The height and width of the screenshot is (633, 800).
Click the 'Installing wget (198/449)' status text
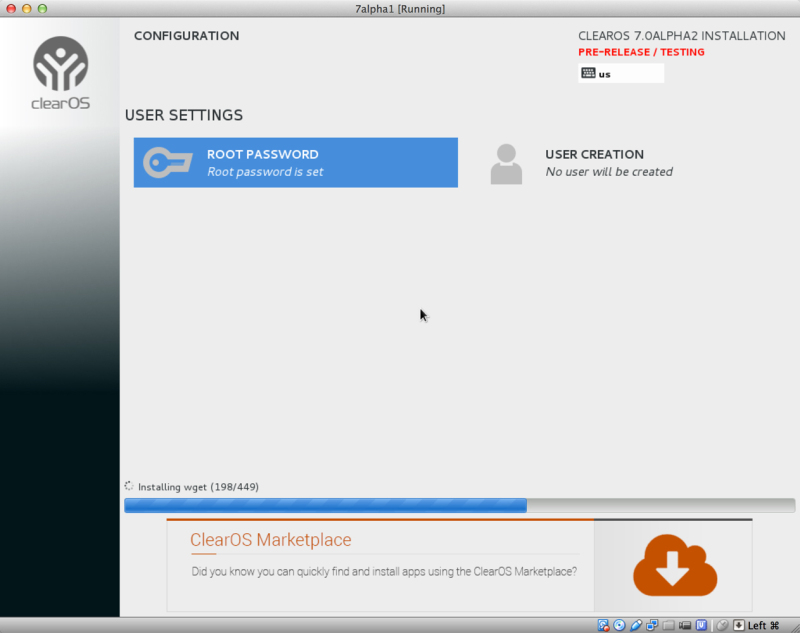click(198, 487)
